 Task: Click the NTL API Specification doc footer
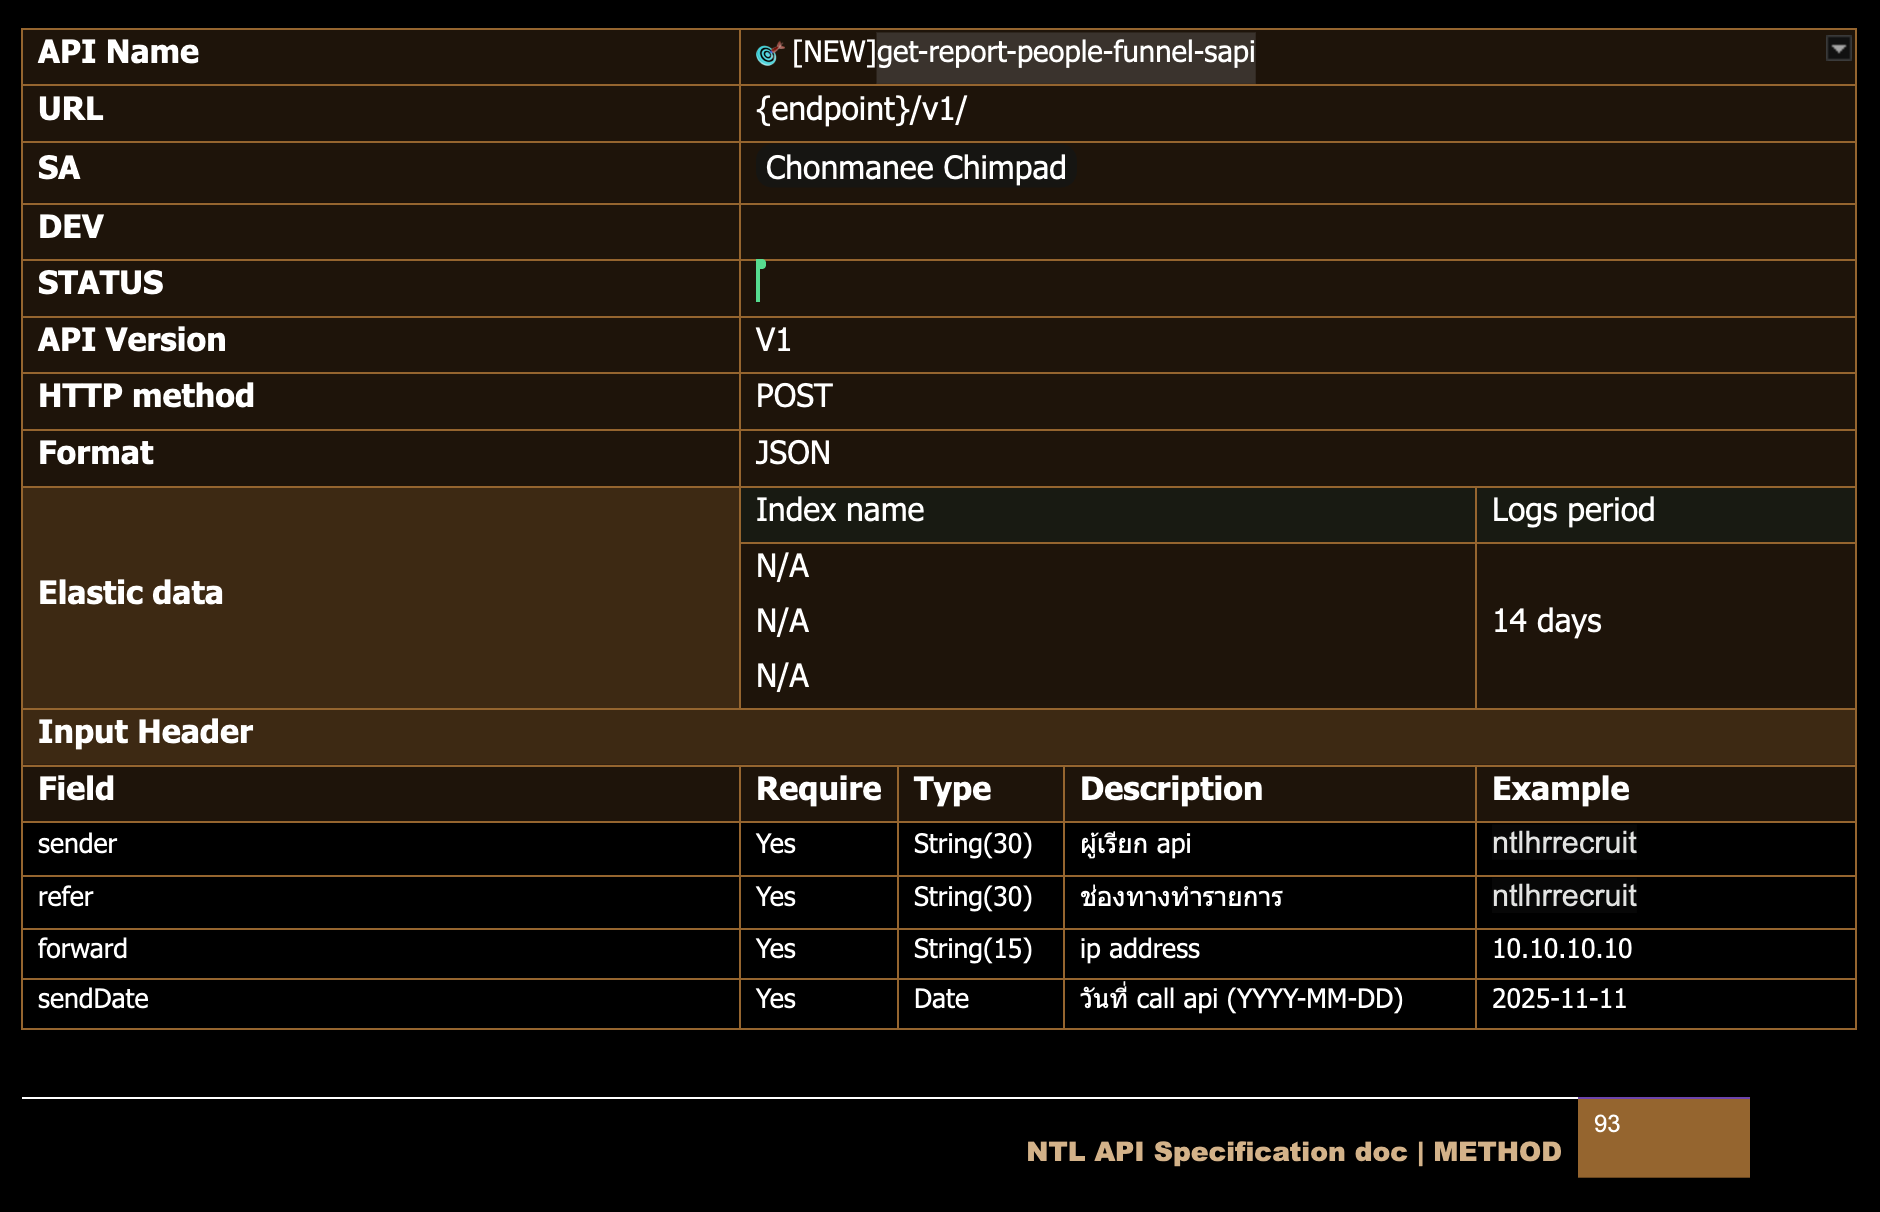(1293, 1153)
